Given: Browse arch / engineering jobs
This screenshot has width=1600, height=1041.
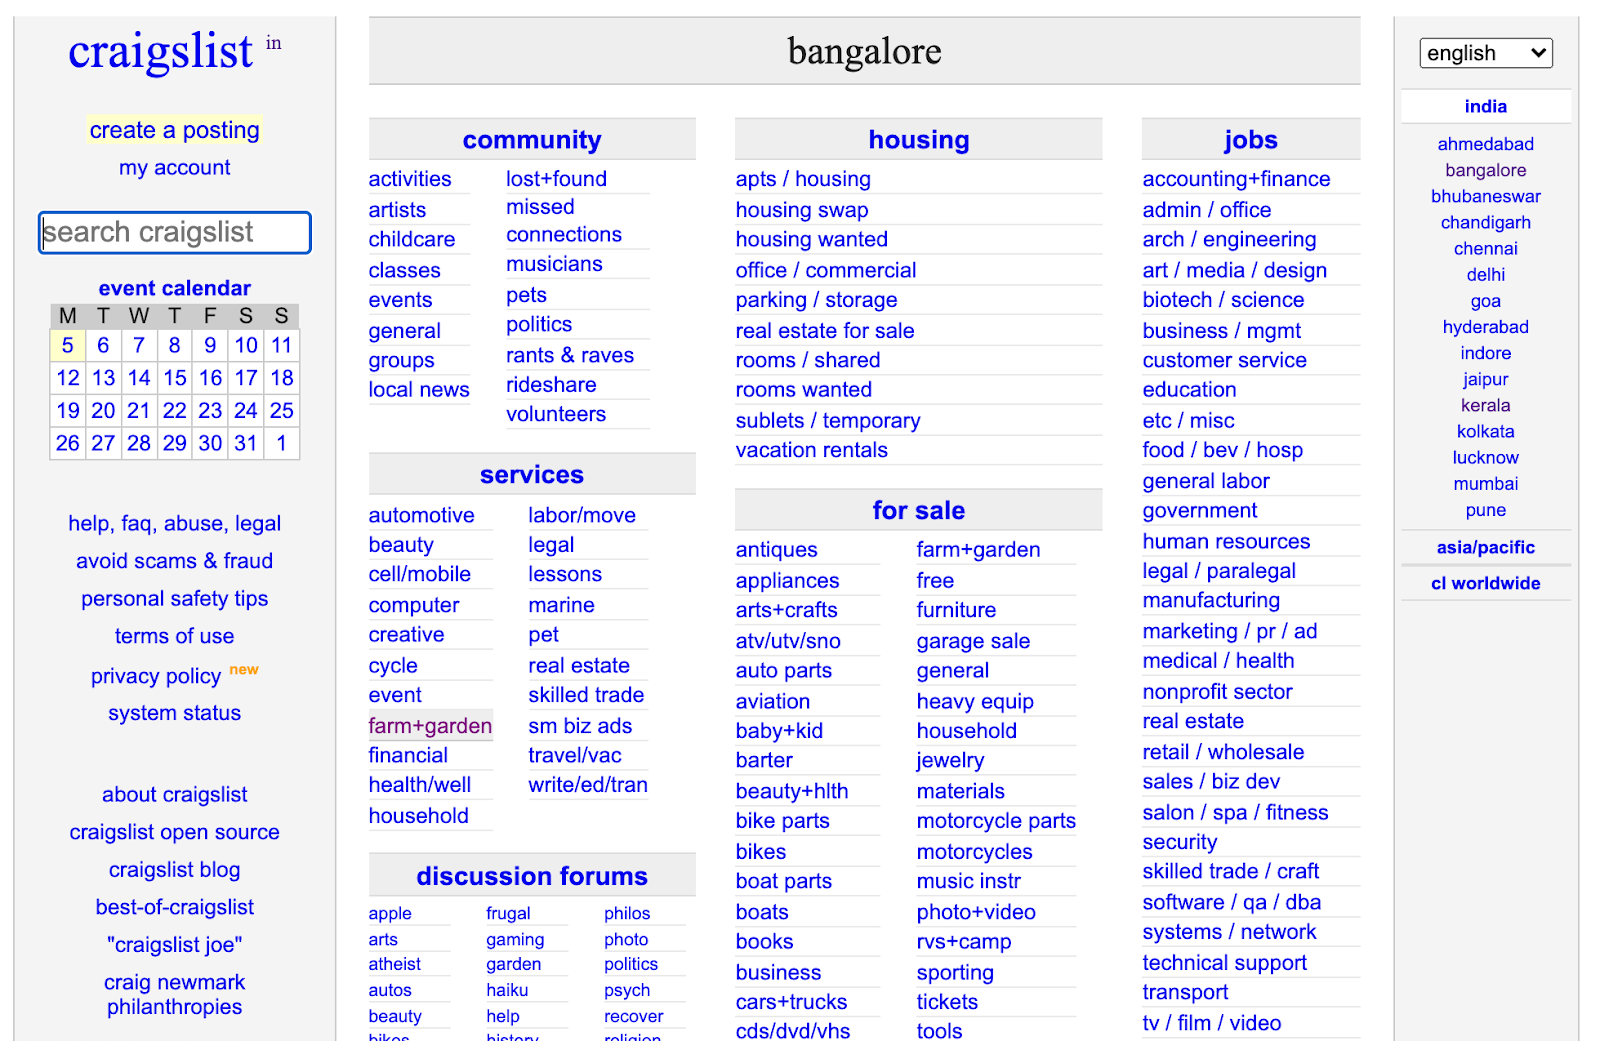Looking at the screenshot, I should click(1229, 239).
